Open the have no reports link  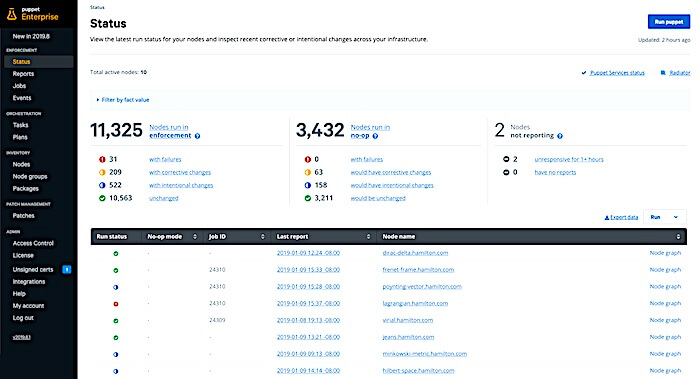click(x=555, y=172)
